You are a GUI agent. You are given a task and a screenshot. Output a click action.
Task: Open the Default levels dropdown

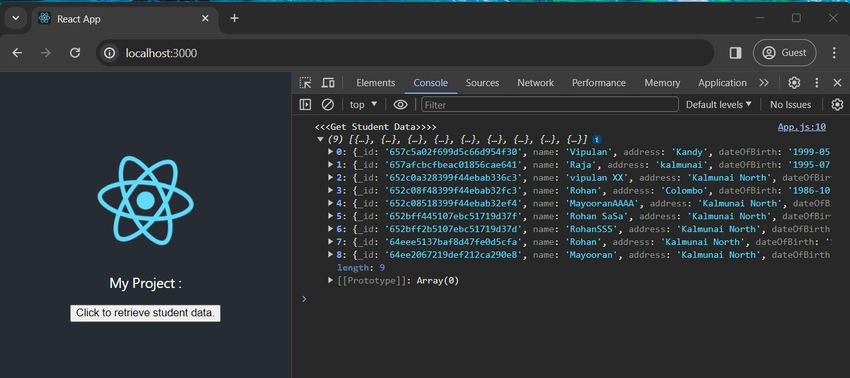tap(719, 105)
